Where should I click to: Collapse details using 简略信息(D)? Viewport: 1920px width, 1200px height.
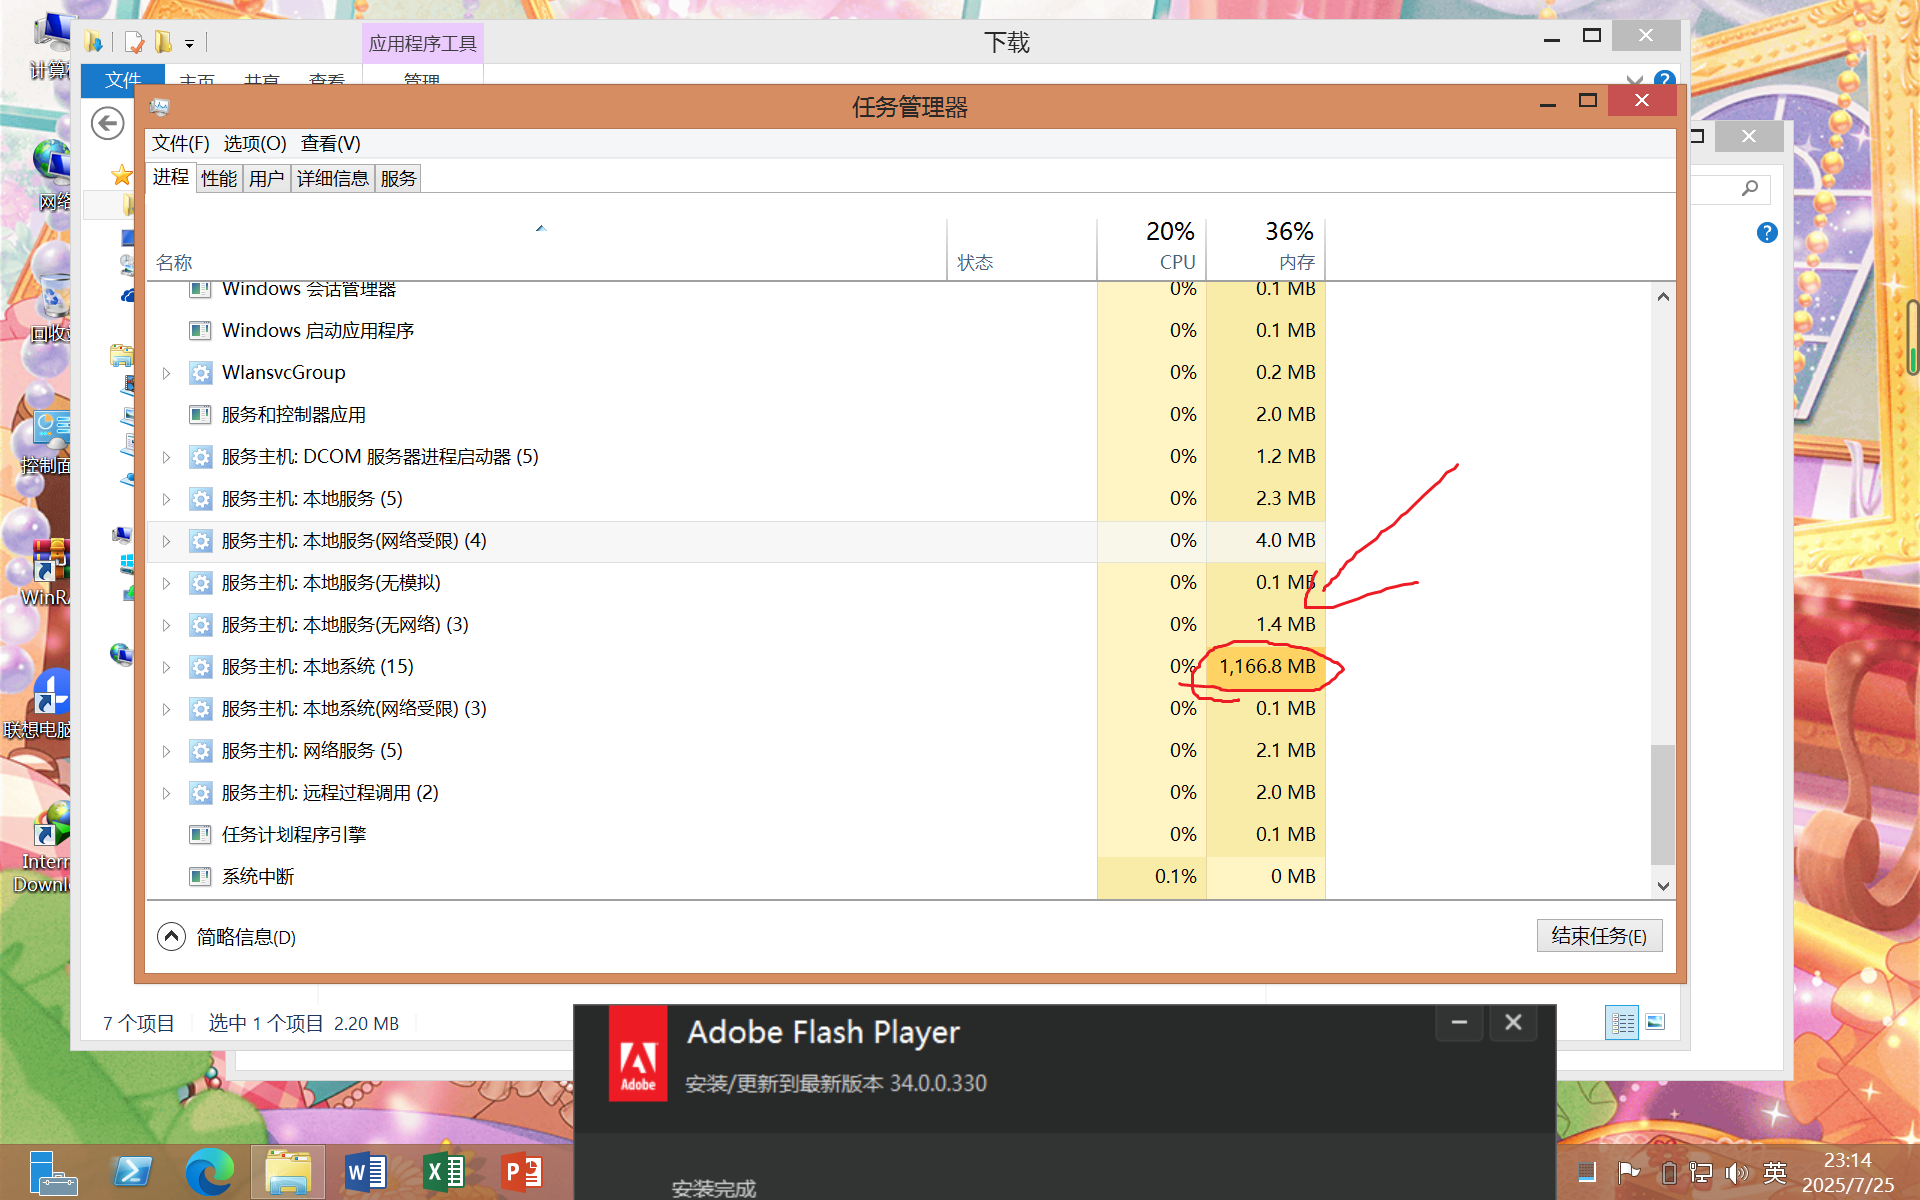(228, 937)
